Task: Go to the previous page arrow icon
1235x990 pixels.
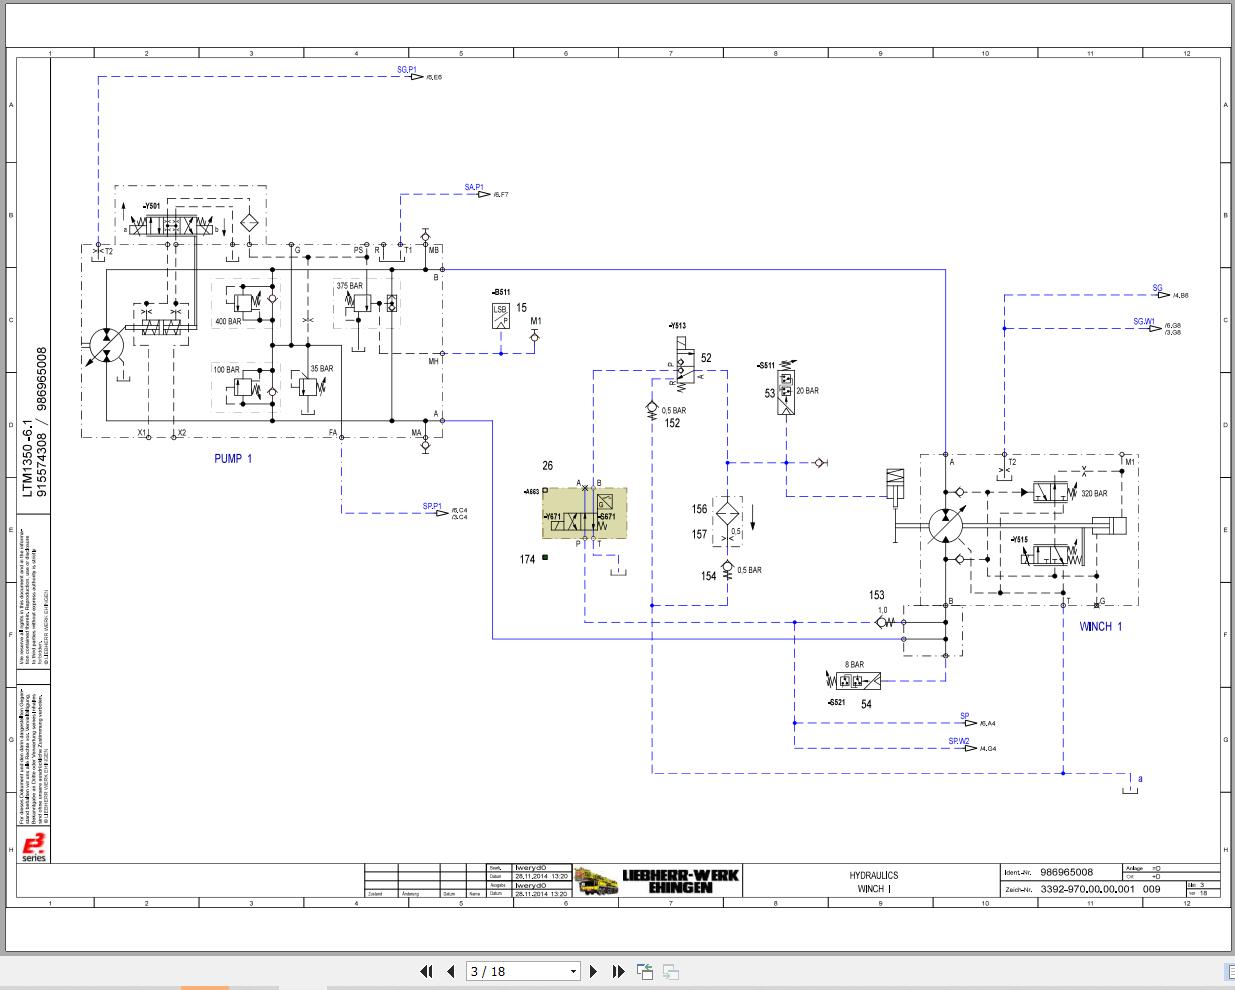Action: [451, 971]
